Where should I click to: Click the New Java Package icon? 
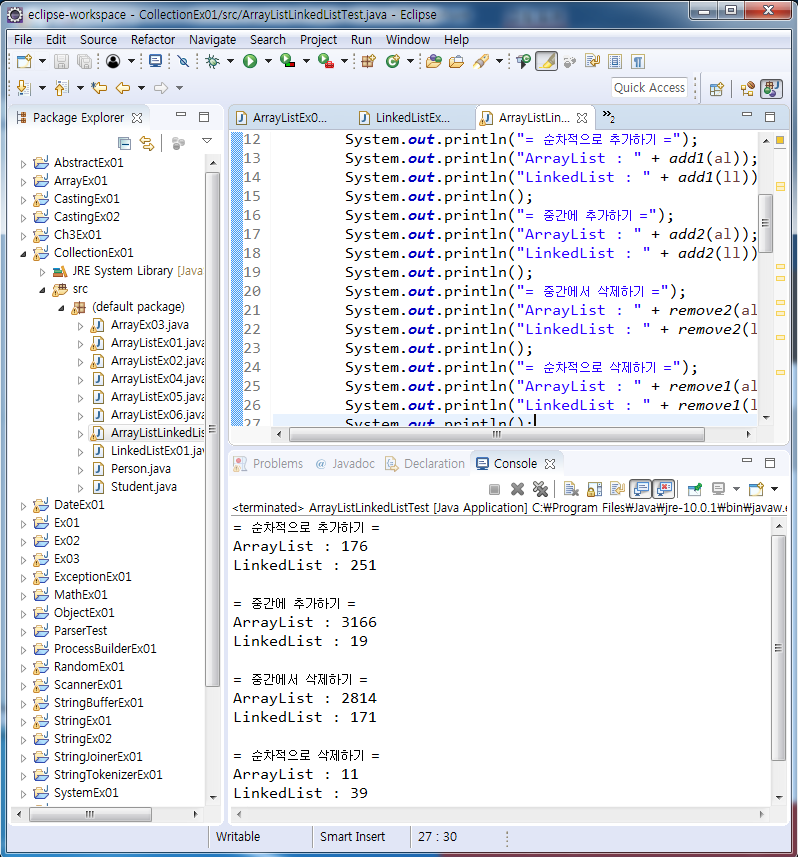click(368, 61)
